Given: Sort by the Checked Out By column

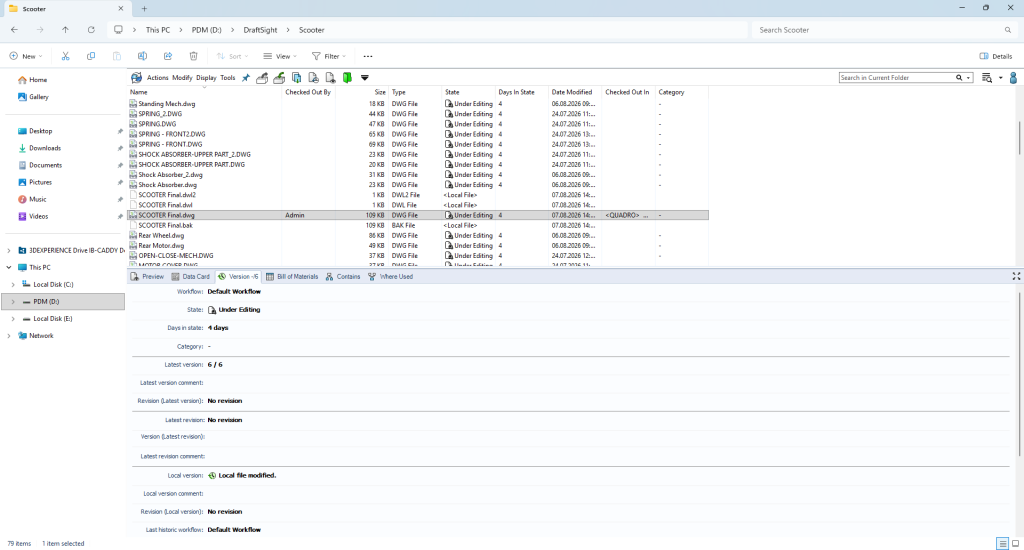Looking at the screenshot, I should [x=308, y=92].
